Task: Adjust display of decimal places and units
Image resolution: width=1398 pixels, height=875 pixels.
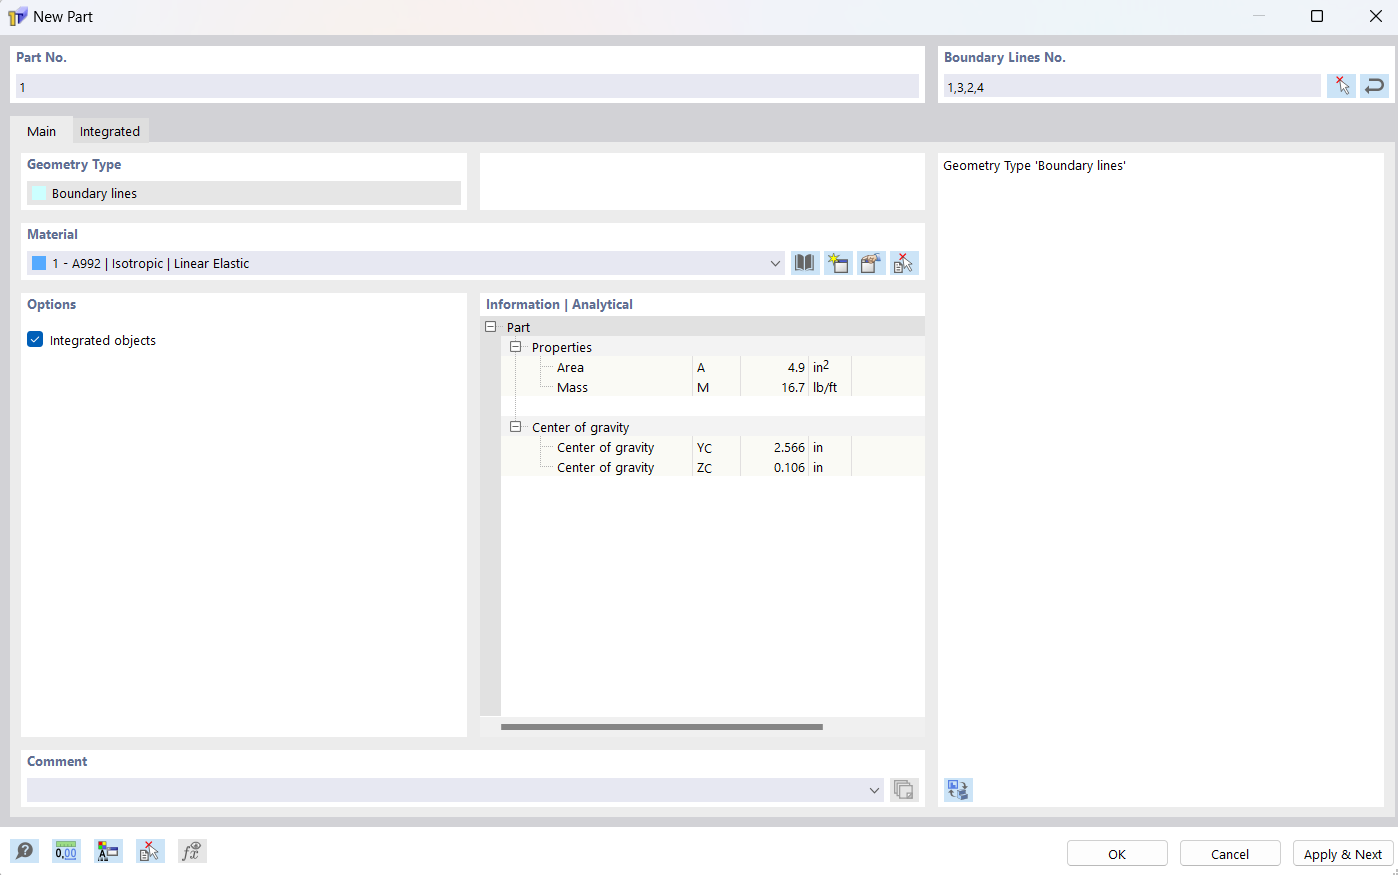Action: [66, 851]
